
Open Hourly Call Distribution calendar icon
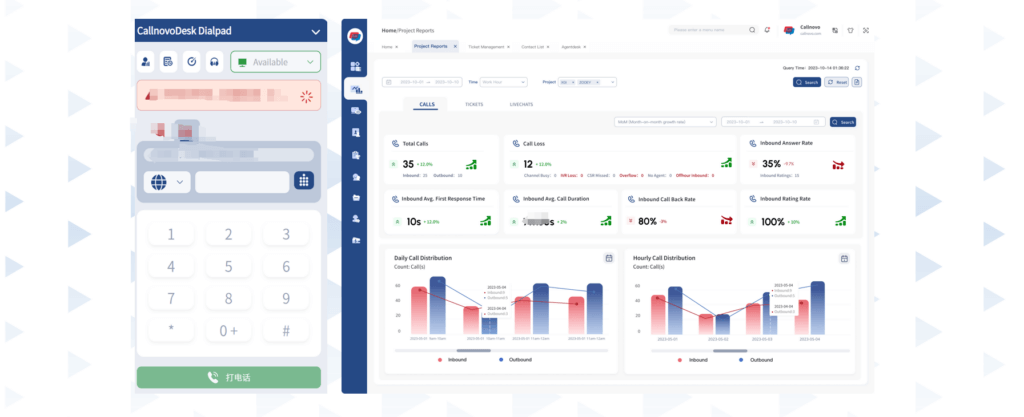[x=844, y=258]
